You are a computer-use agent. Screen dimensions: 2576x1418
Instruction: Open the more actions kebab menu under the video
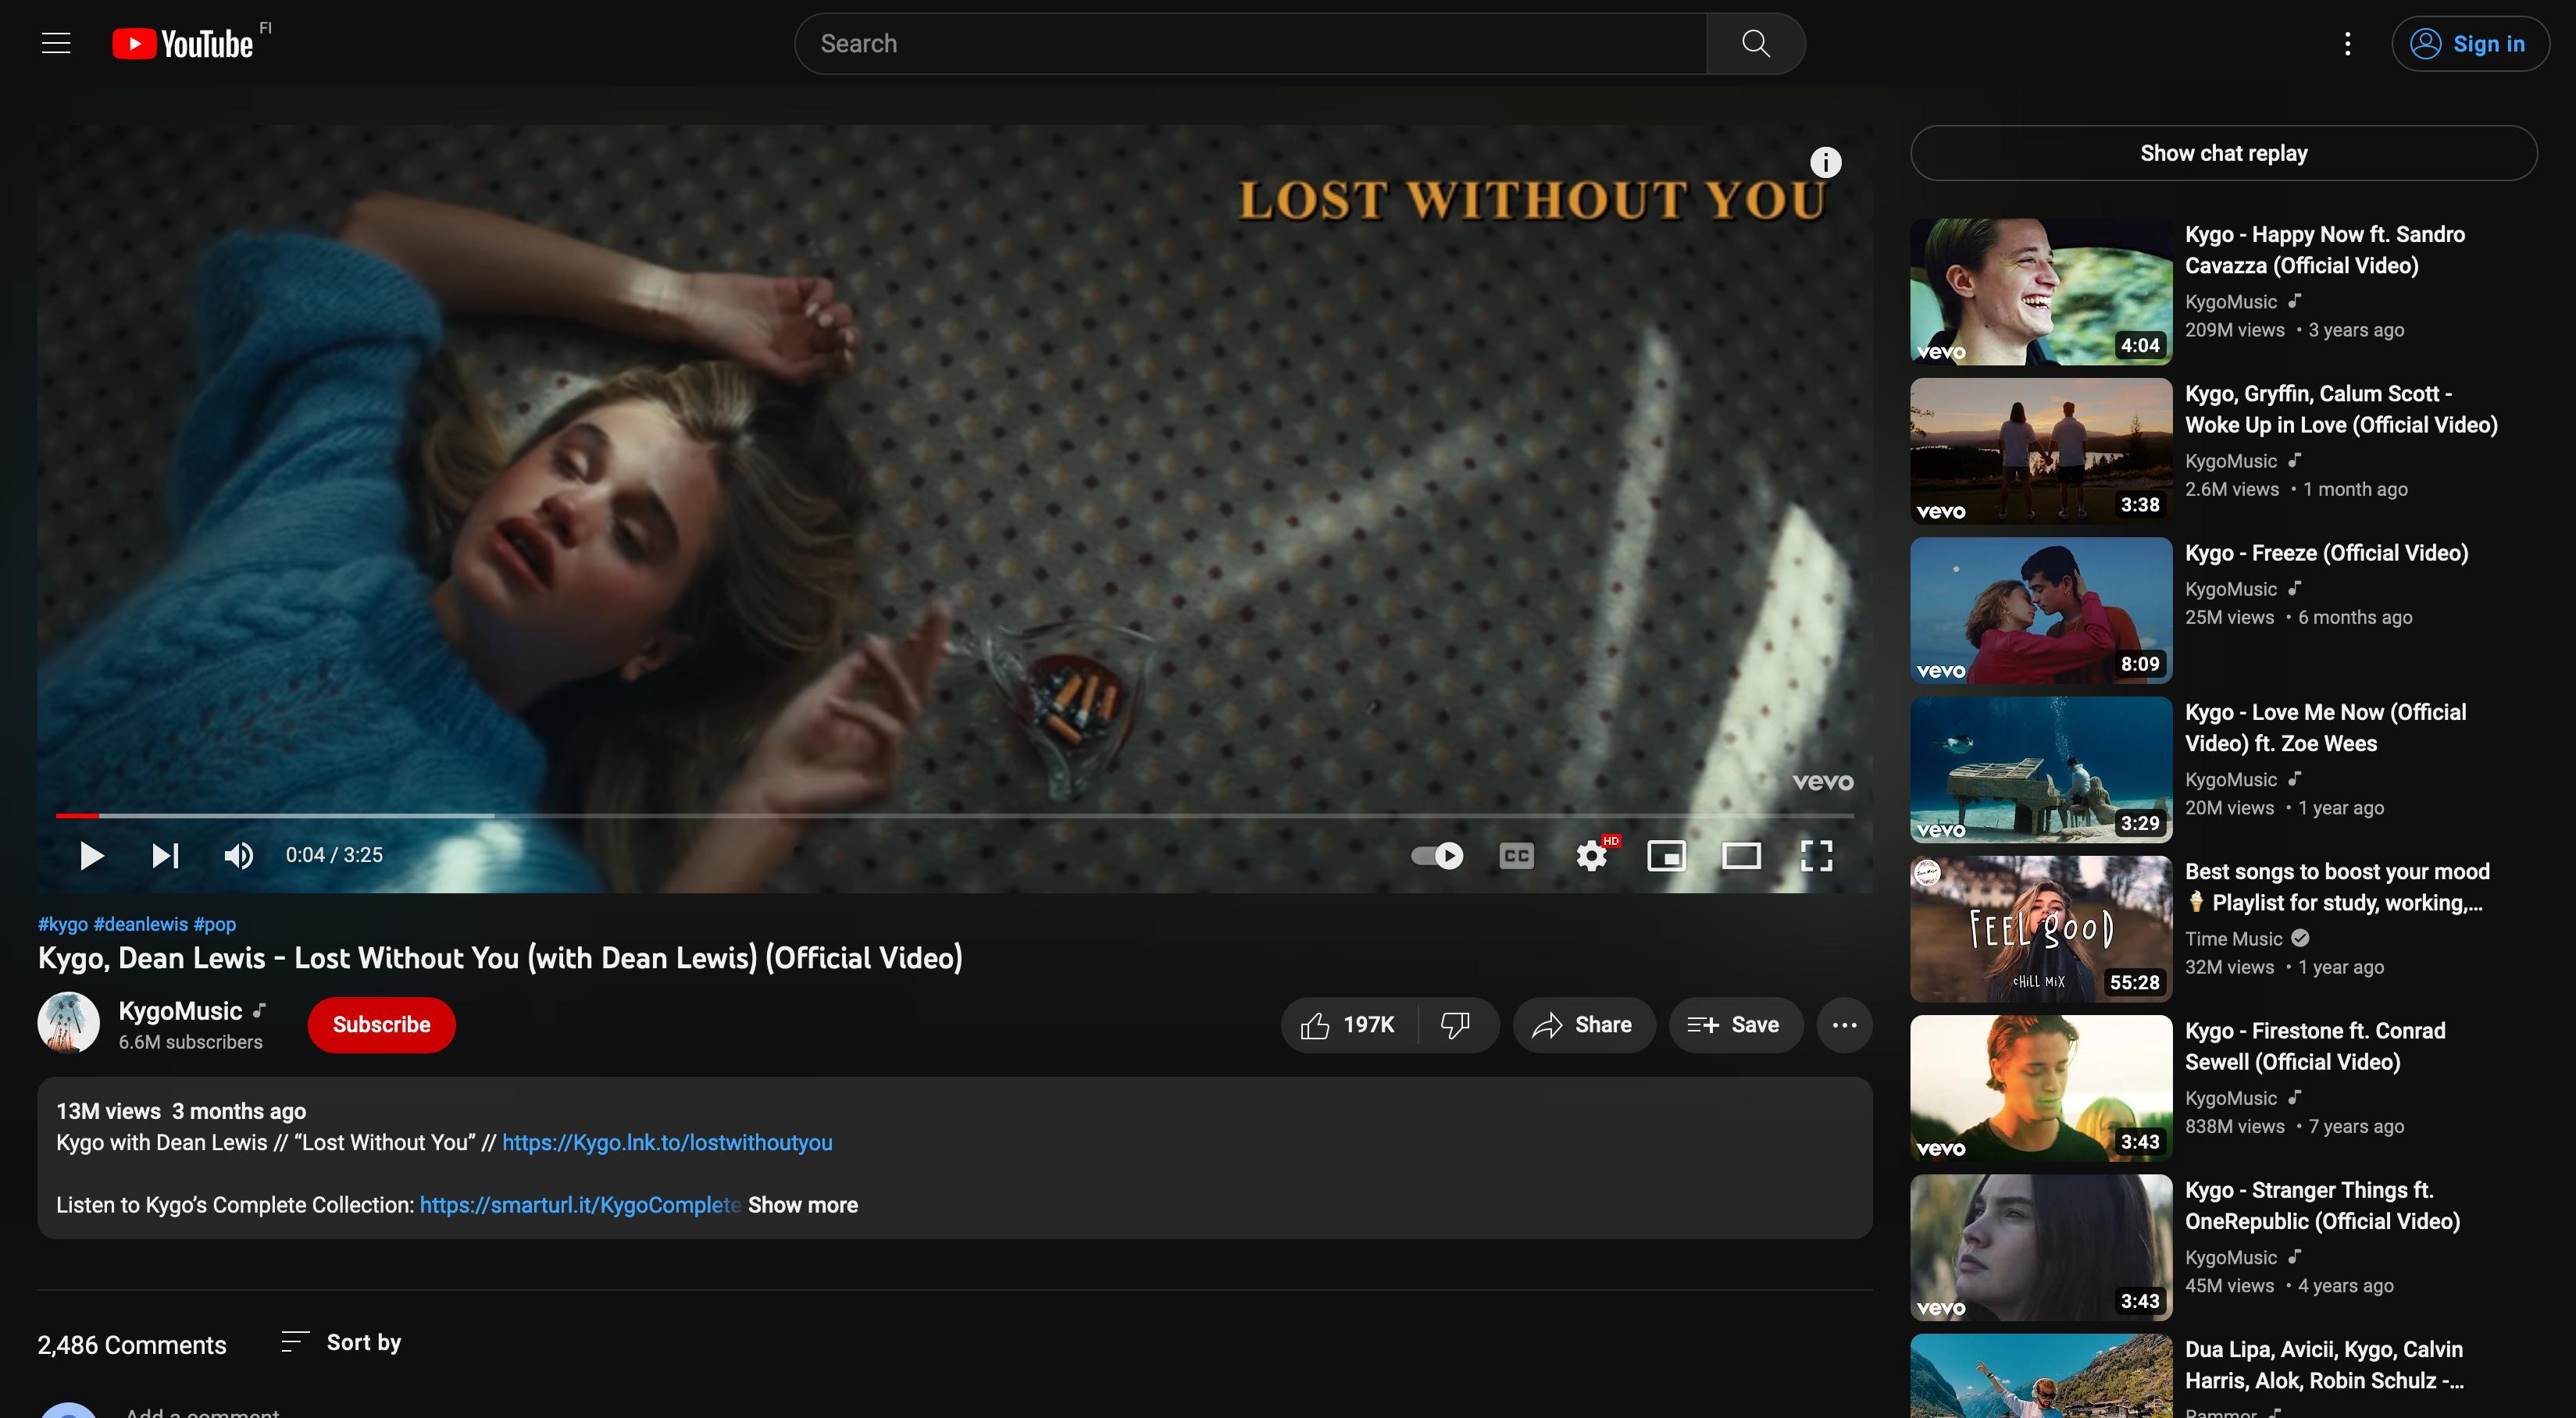pos(1843,1024)
